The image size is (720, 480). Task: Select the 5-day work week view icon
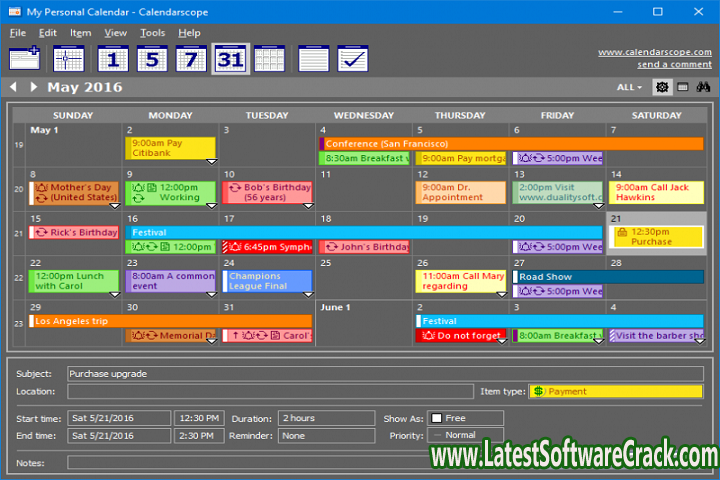coord(152,58)
